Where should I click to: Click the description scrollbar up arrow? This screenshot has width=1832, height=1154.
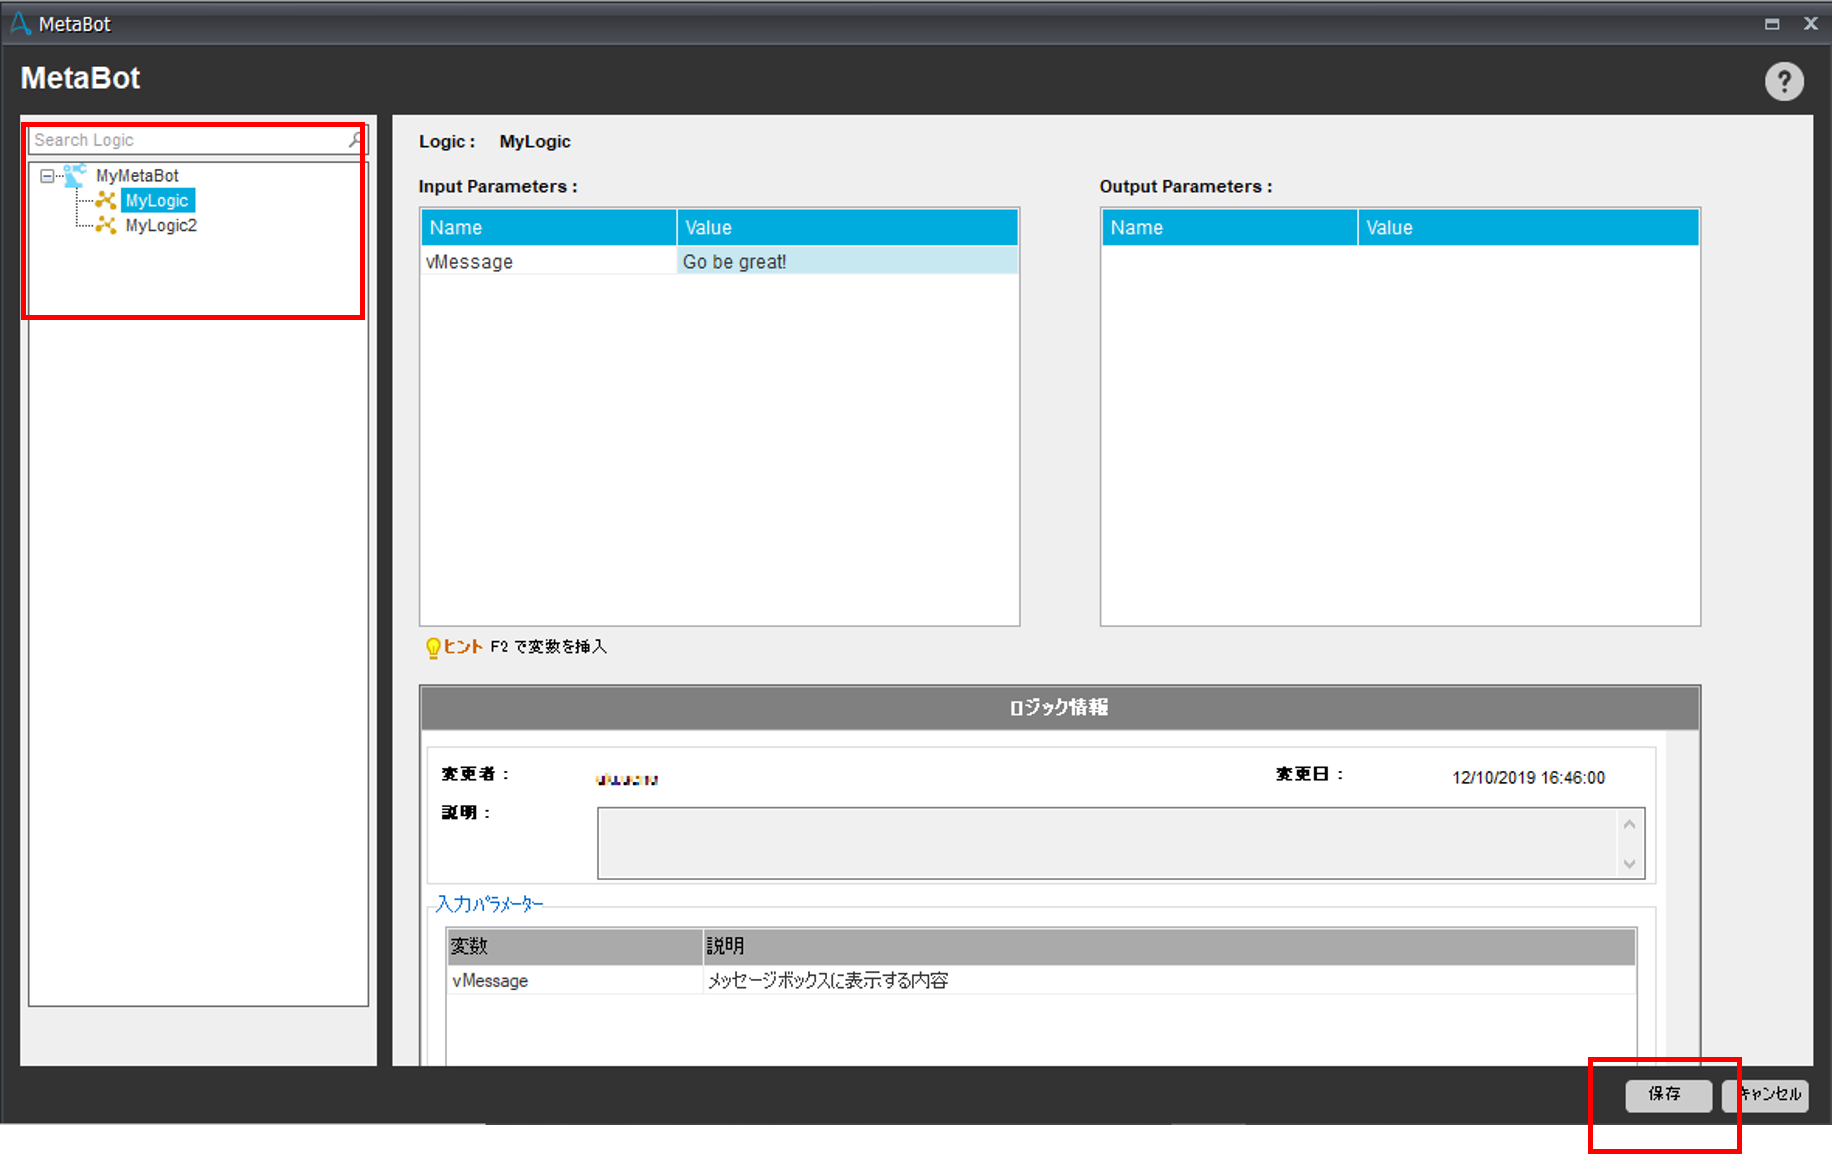tap(1629, 824)
